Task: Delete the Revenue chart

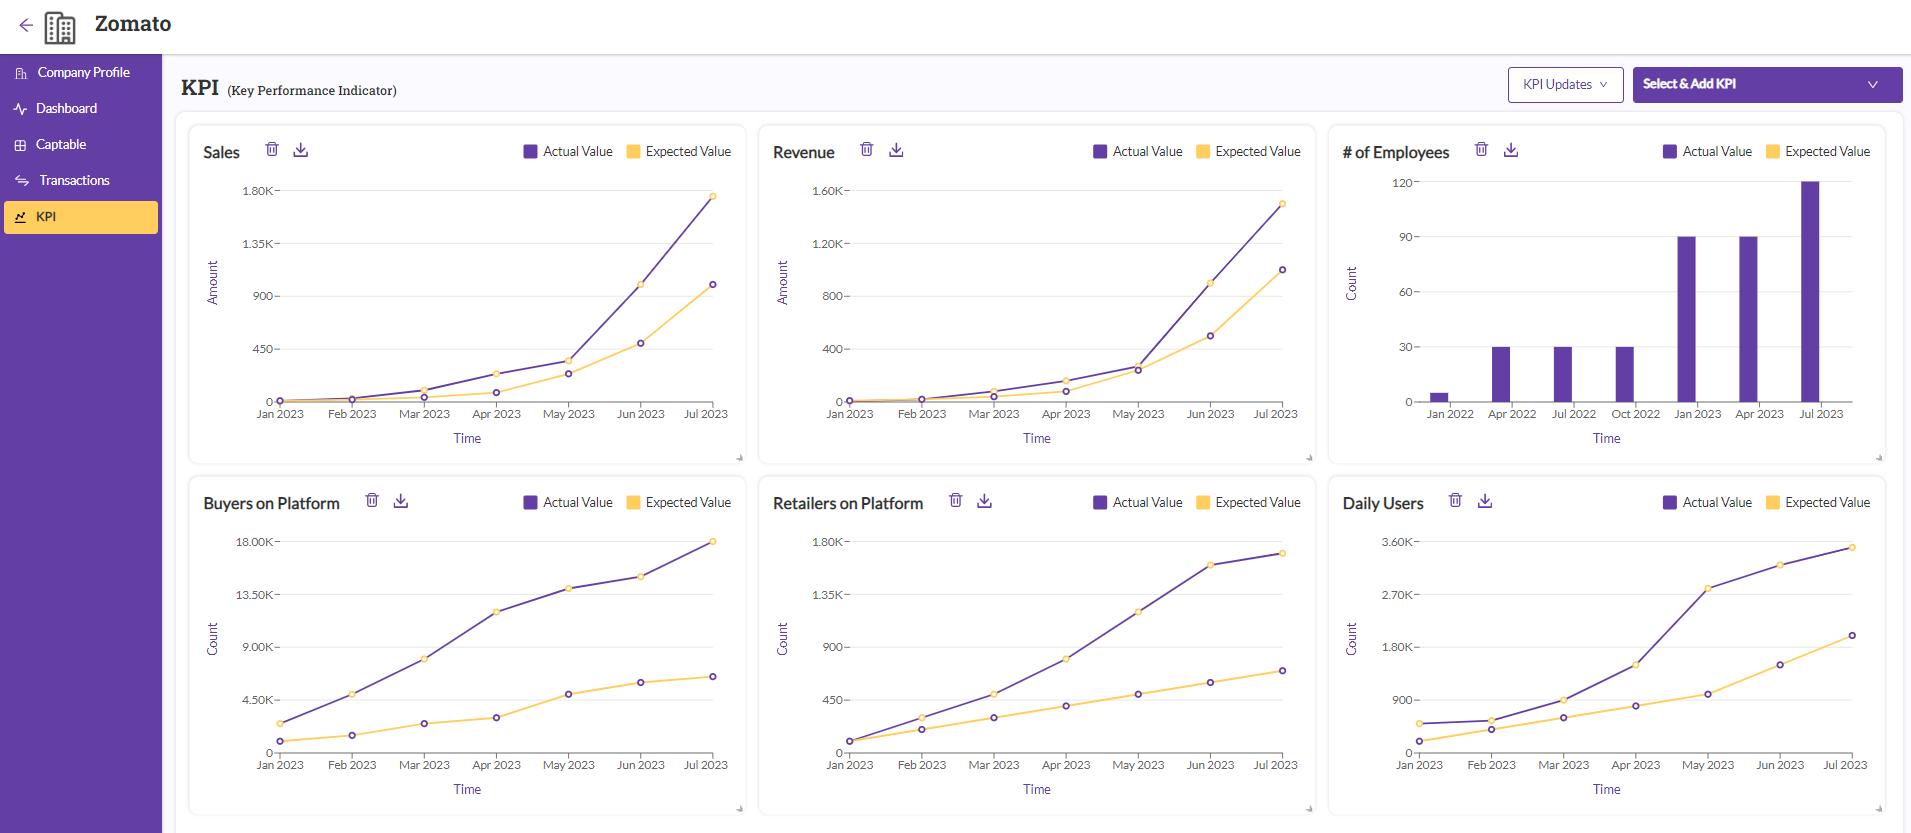Action: coord(867,150)
